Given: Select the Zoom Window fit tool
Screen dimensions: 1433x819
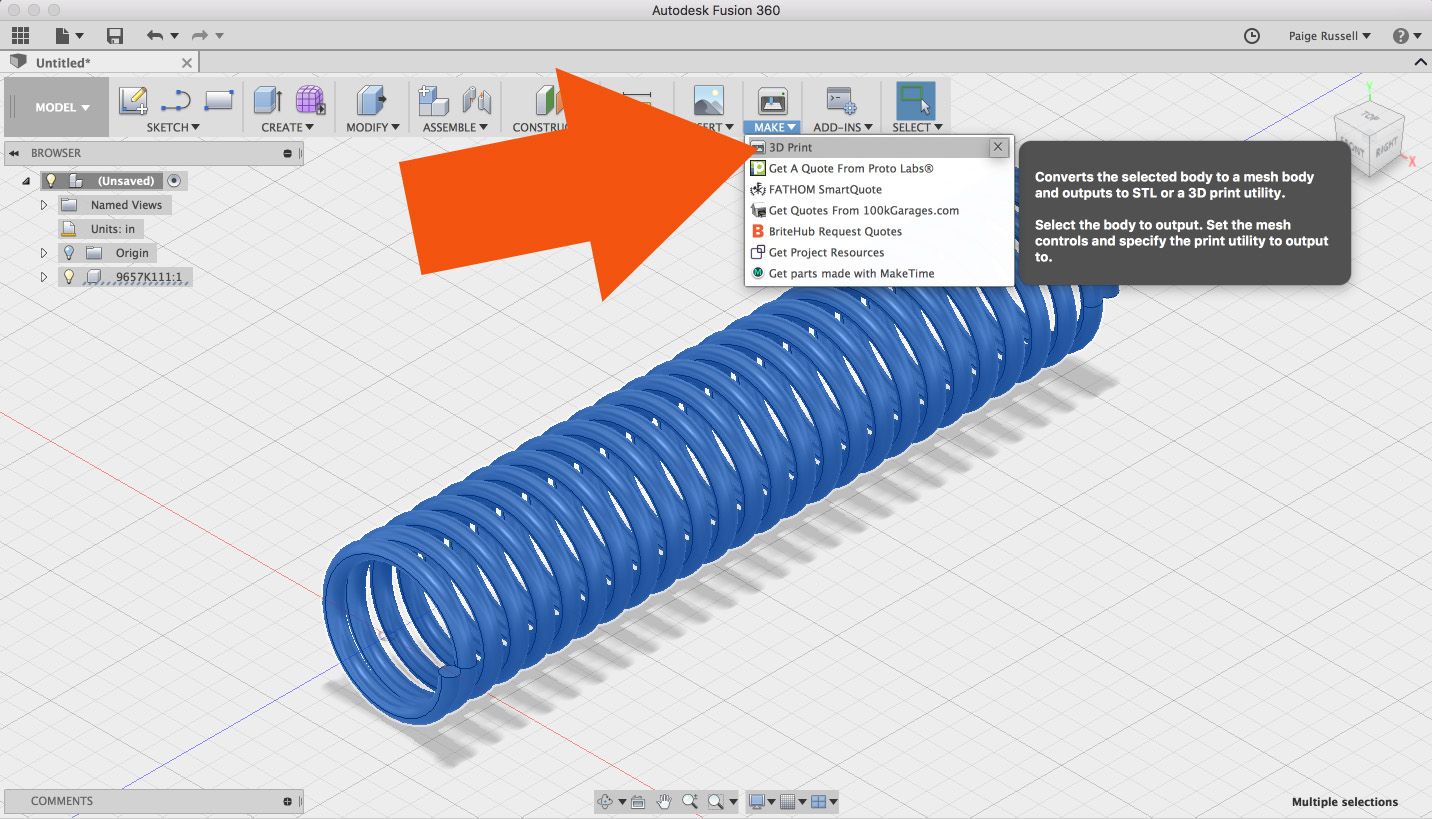Looking at the screenshot, I should click(715, 801).
